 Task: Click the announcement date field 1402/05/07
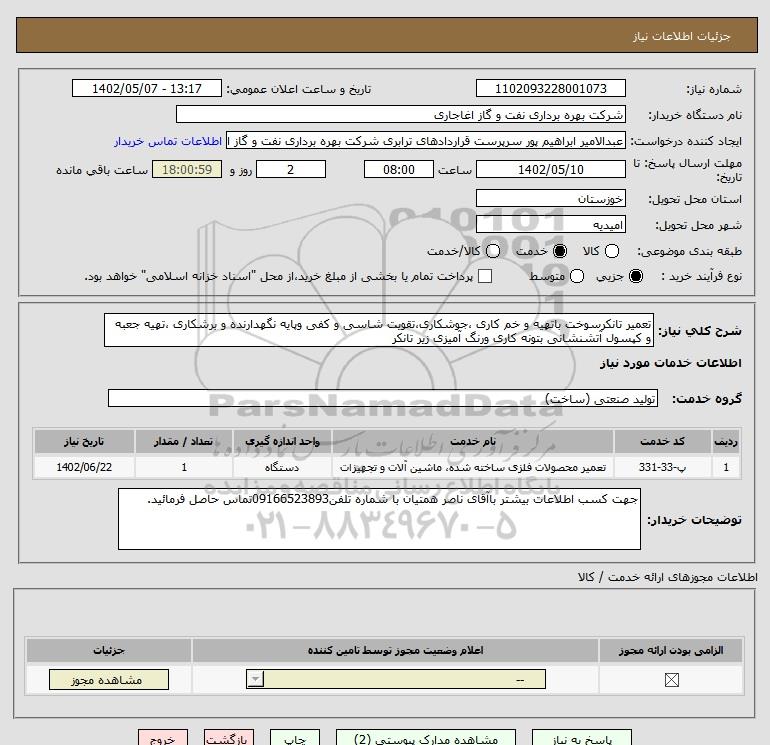pos(147,89)
